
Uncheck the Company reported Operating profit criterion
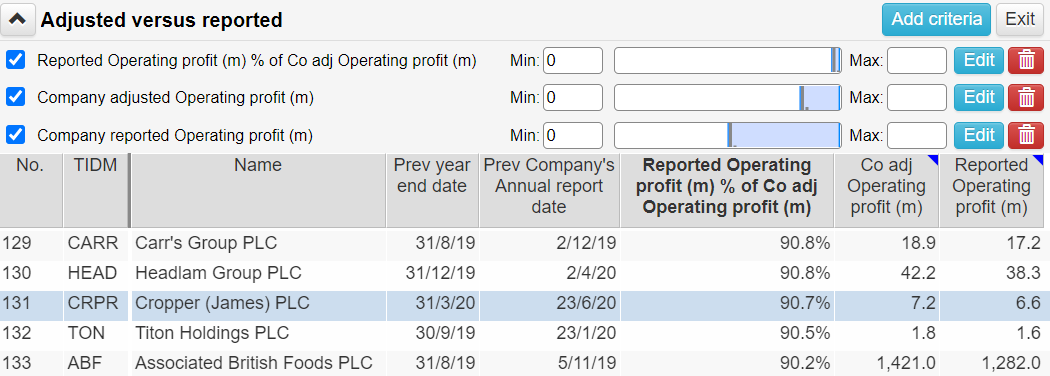15,135
